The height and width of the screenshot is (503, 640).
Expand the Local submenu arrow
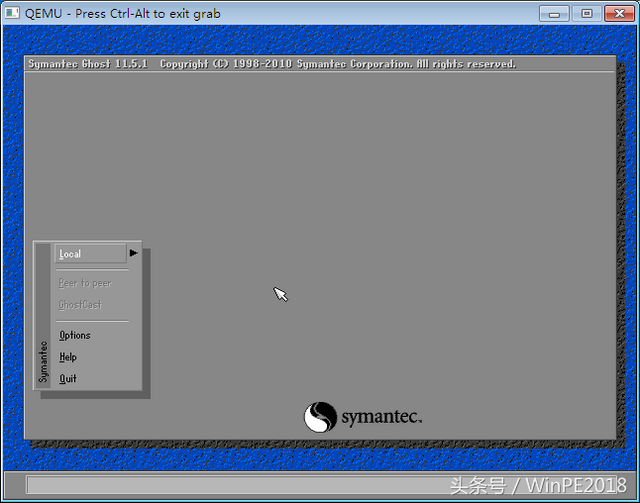point(133,253)
